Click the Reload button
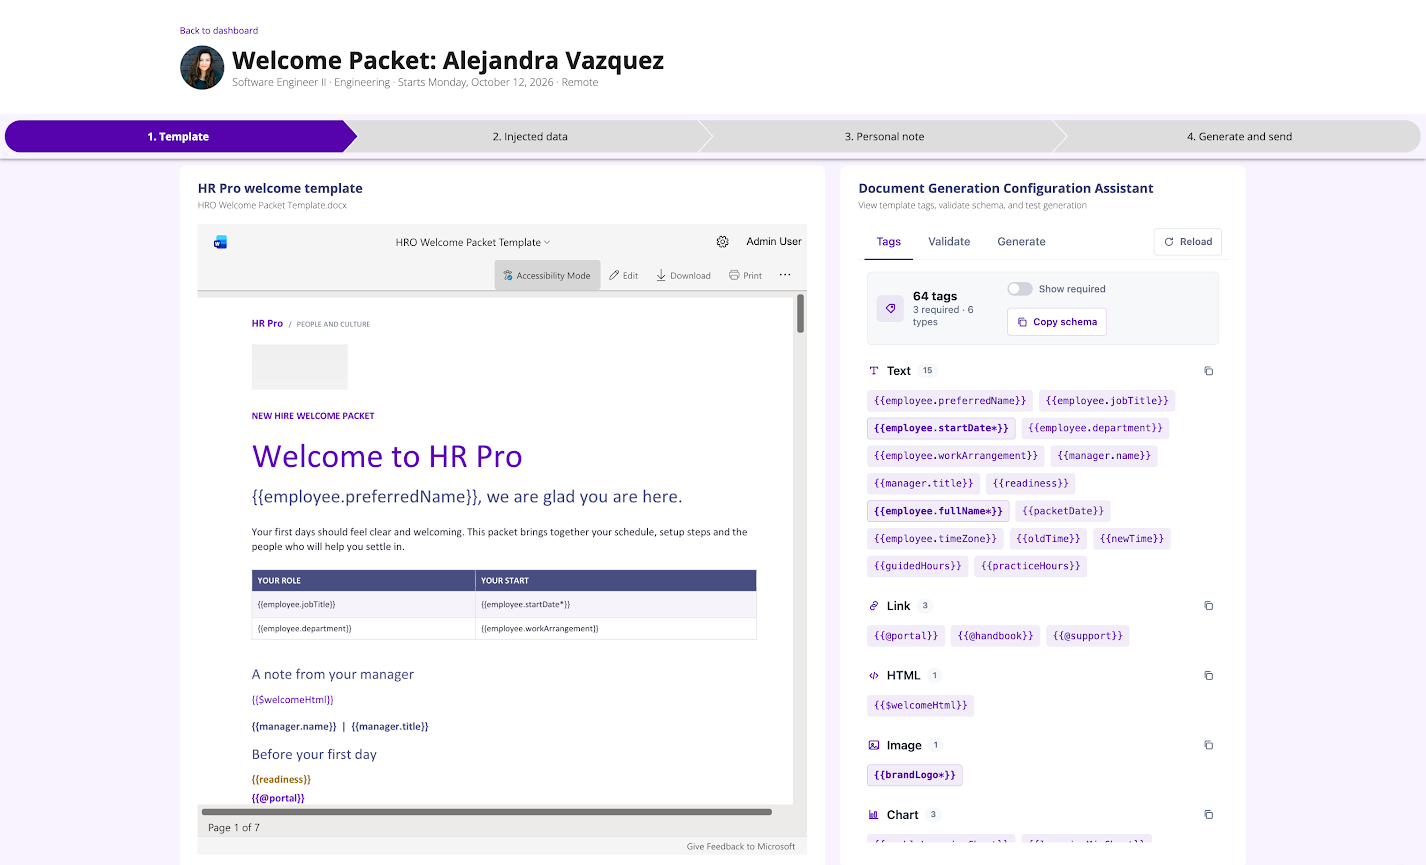The image size is (1426, 865). click(1188, 242)
